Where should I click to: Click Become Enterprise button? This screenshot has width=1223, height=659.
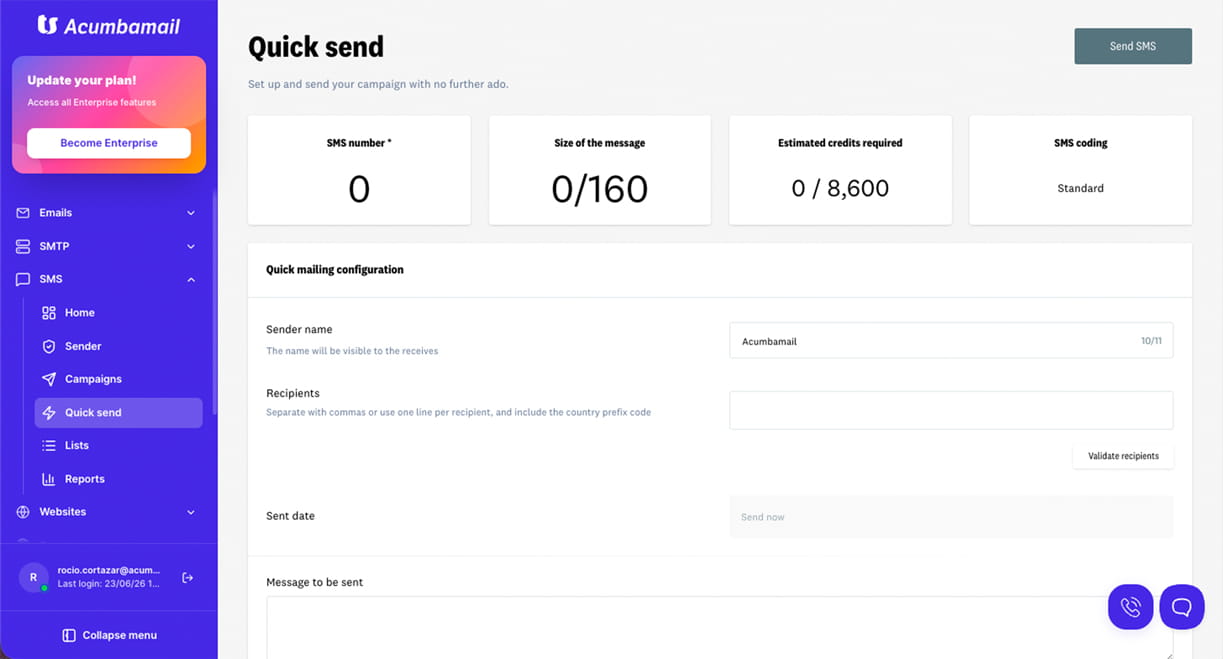[109, 143]
